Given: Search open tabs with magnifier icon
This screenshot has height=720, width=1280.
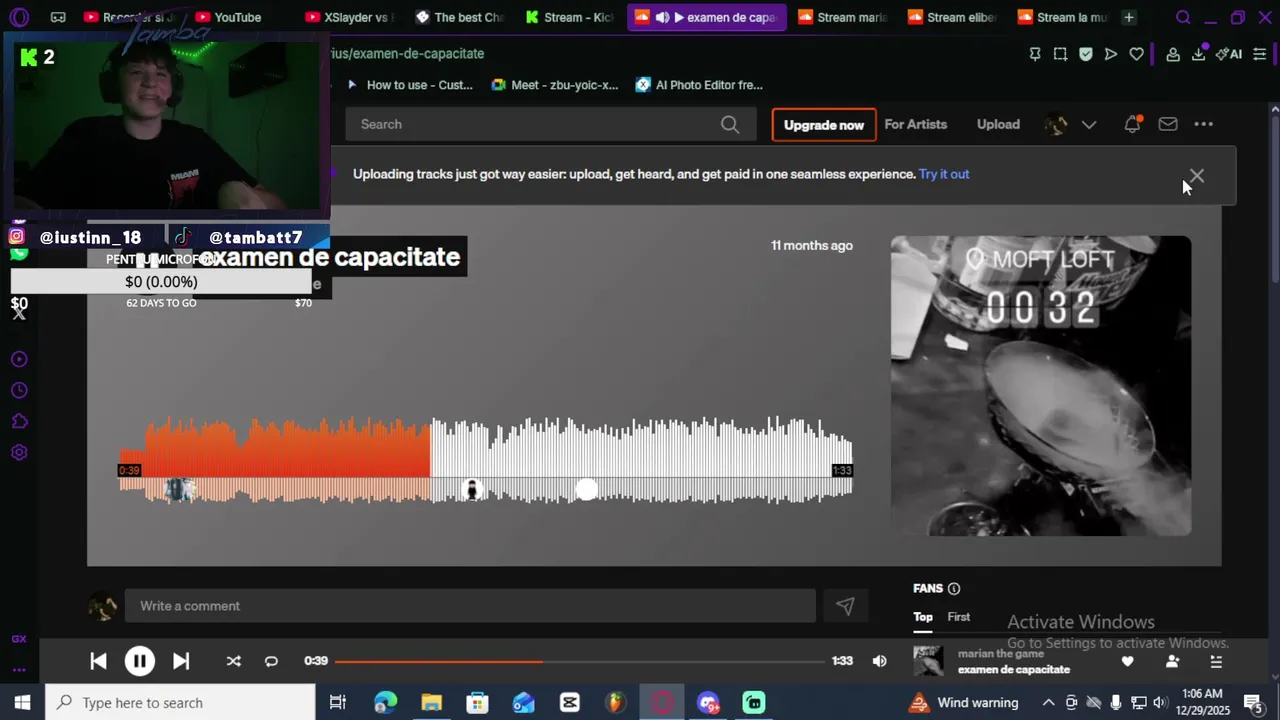Looking at the screenshot, I should (1183, 17).
